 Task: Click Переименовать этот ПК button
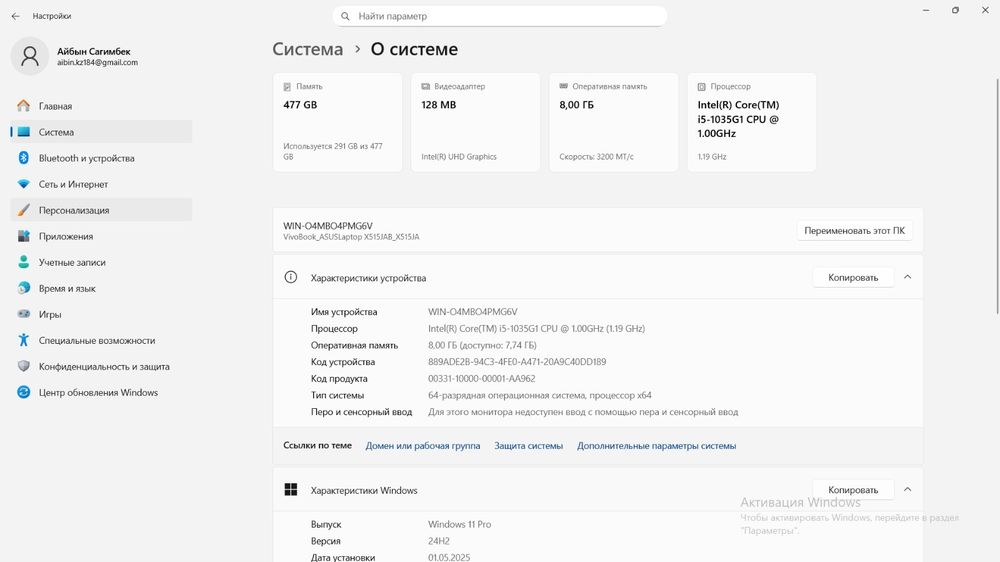coord(855,231)
